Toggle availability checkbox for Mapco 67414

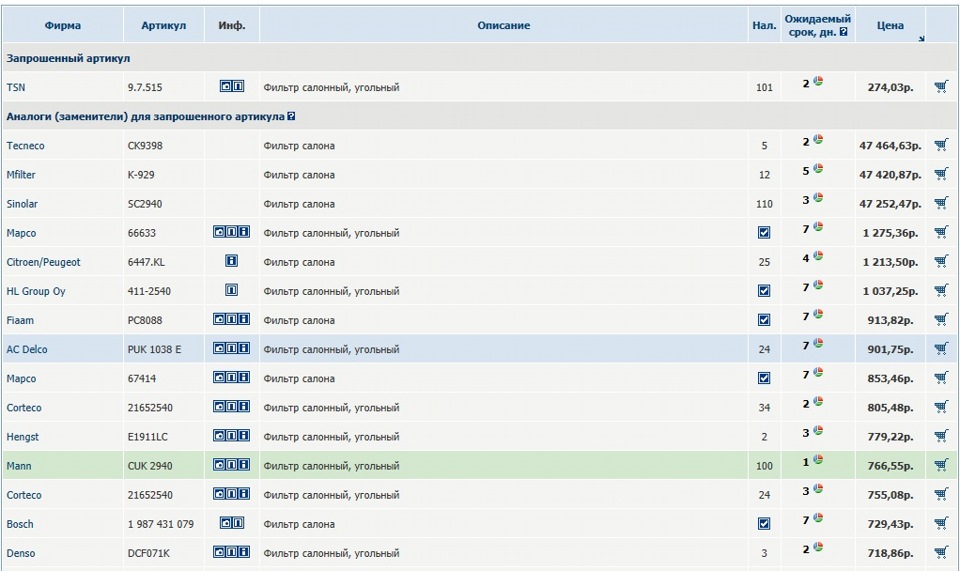pos(764,378)
